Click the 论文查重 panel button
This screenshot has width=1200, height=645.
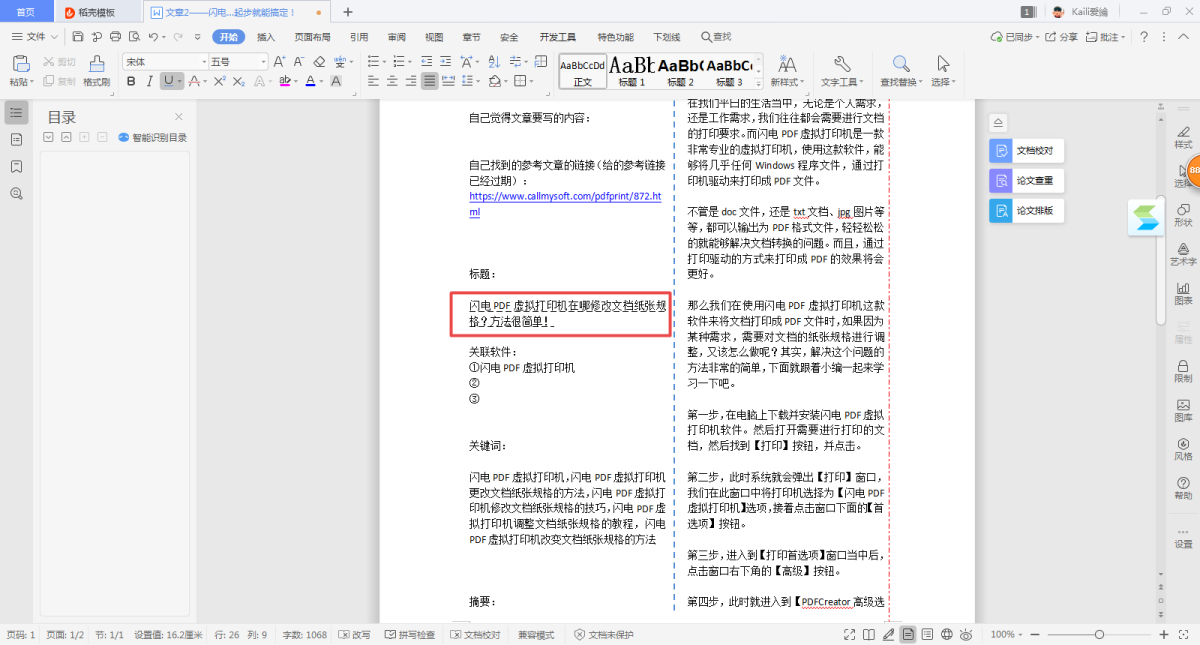[x=1025, y=181]
